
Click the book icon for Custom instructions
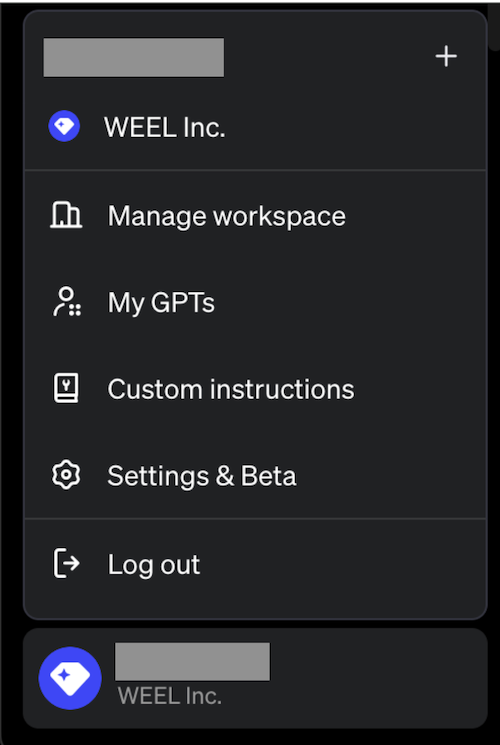[x=66, y=388]
